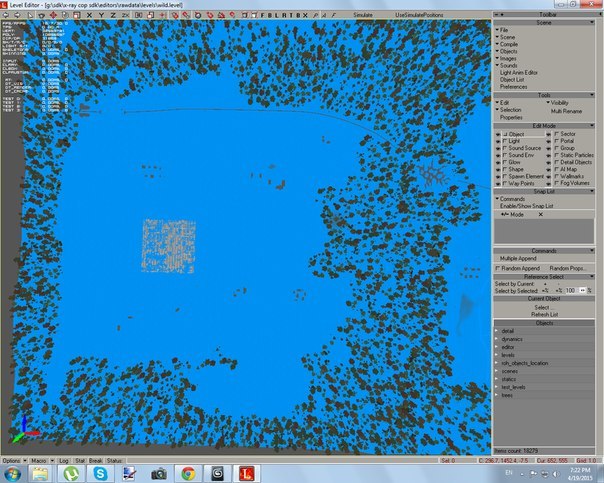604x483 pixels.
Task: Open the Windows Start orb
Action: [x=12, y=473]
